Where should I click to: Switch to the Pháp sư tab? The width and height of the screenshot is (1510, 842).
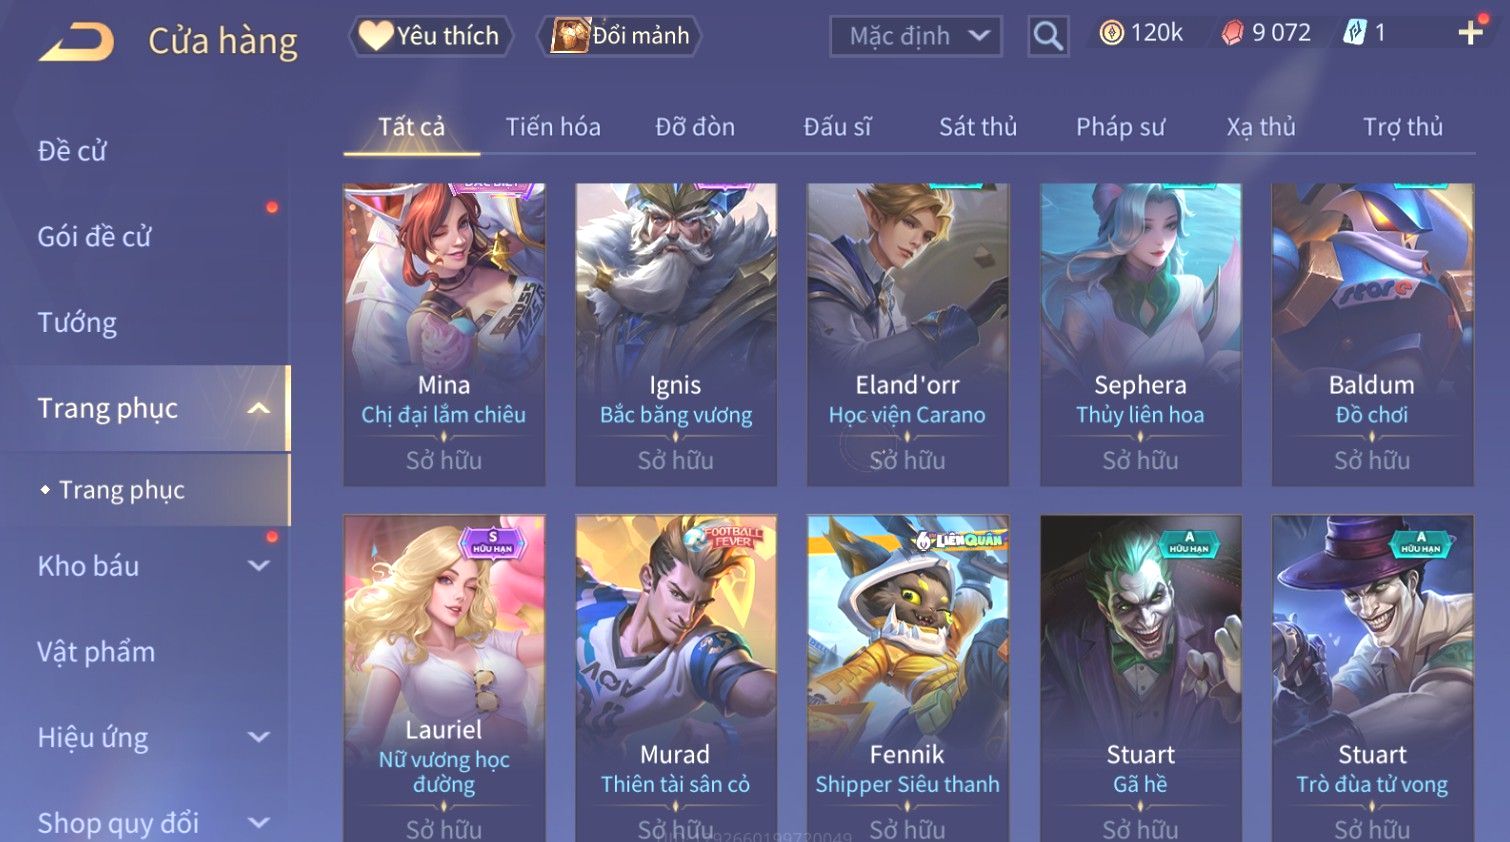pos(1120,127)
